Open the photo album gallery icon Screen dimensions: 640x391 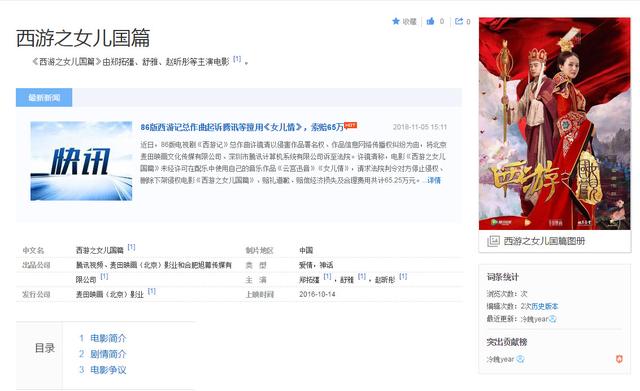pyautogui.click(x=493, y=241)
